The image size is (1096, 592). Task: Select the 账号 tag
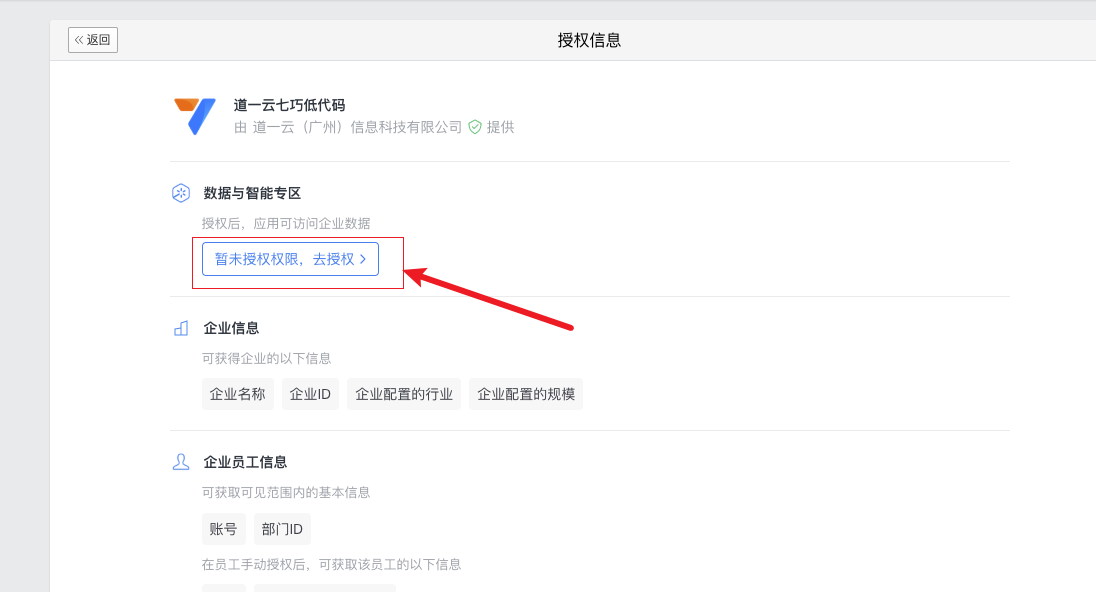(224, 529)
